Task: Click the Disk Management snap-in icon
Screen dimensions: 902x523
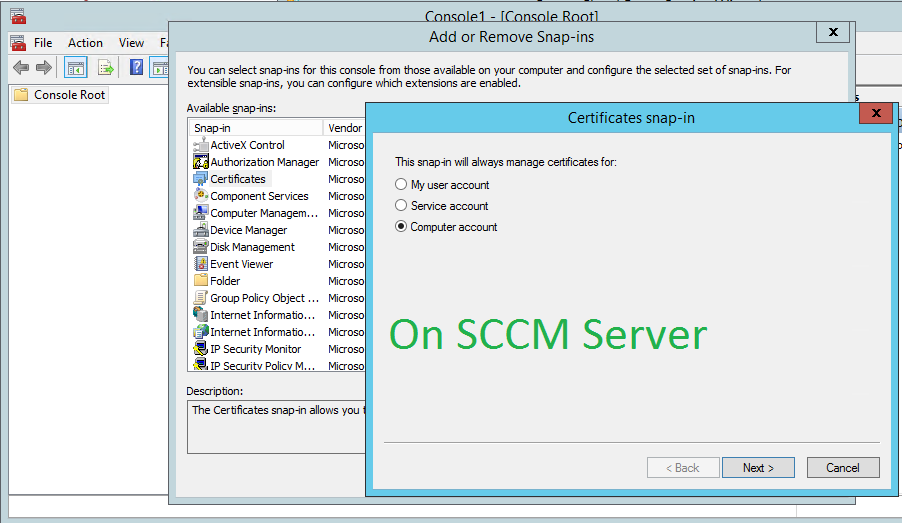Action: coord(200,247)
